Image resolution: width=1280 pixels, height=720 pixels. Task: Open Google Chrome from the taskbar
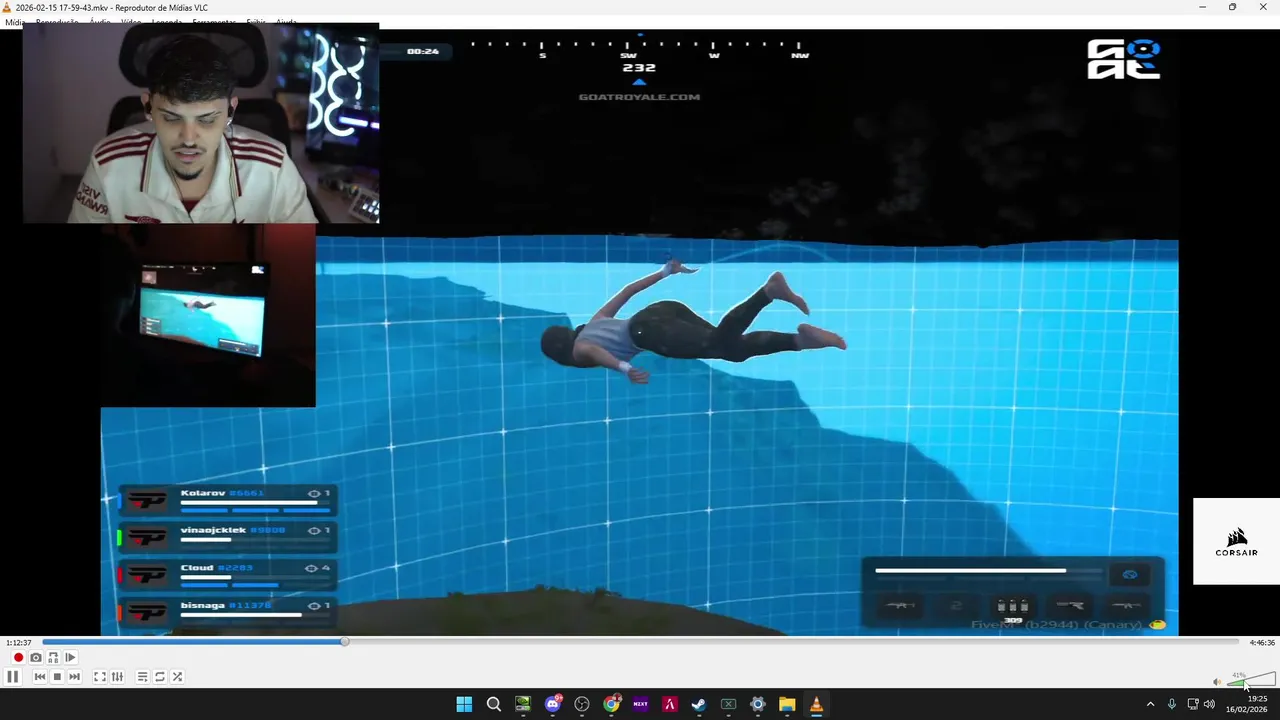(611, 704)
